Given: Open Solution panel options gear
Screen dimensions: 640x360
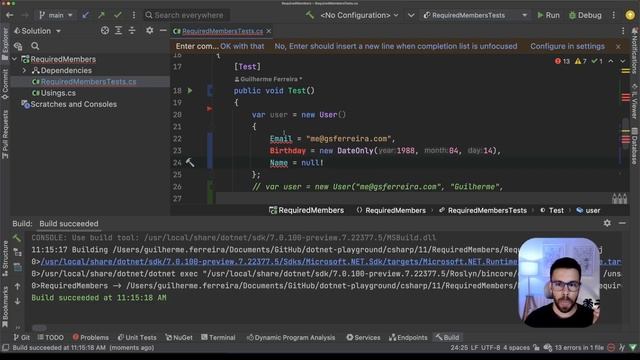Looking at the screenshot, I should pyautogui.click(x=149, y=31).
